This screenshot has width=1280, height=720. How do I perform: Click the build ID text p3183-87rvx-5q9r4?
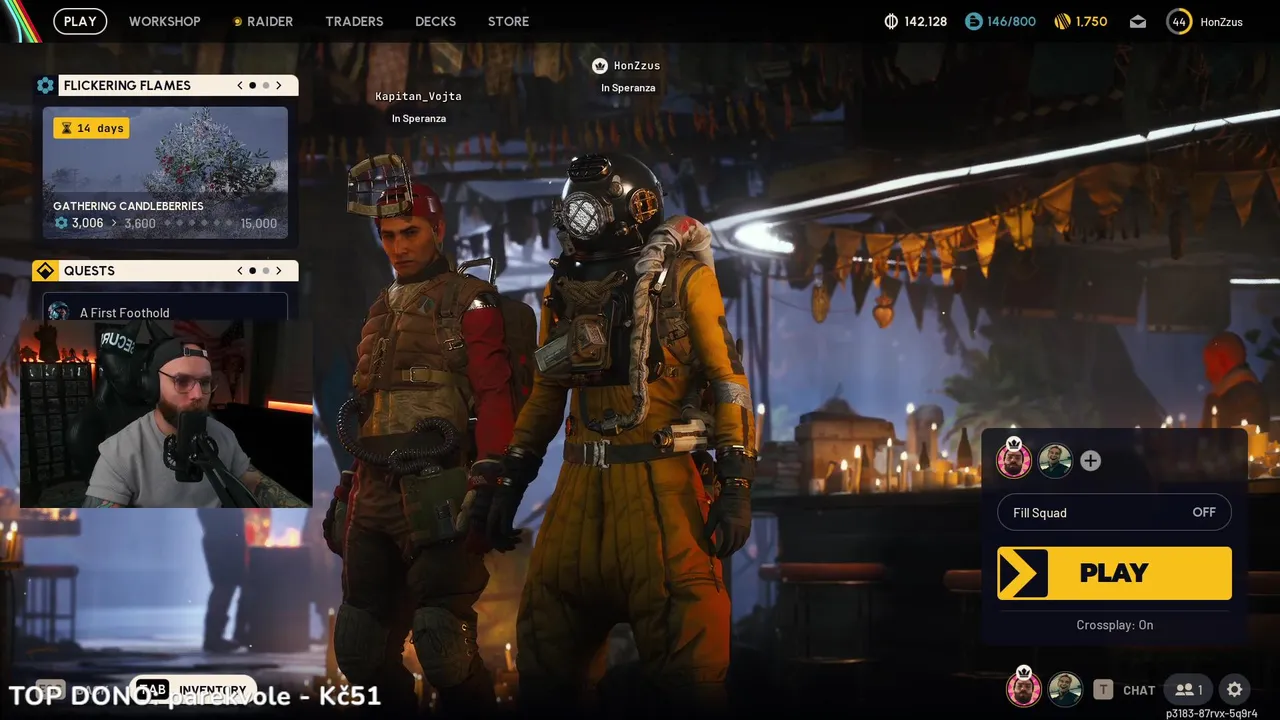click(1211, 713)
